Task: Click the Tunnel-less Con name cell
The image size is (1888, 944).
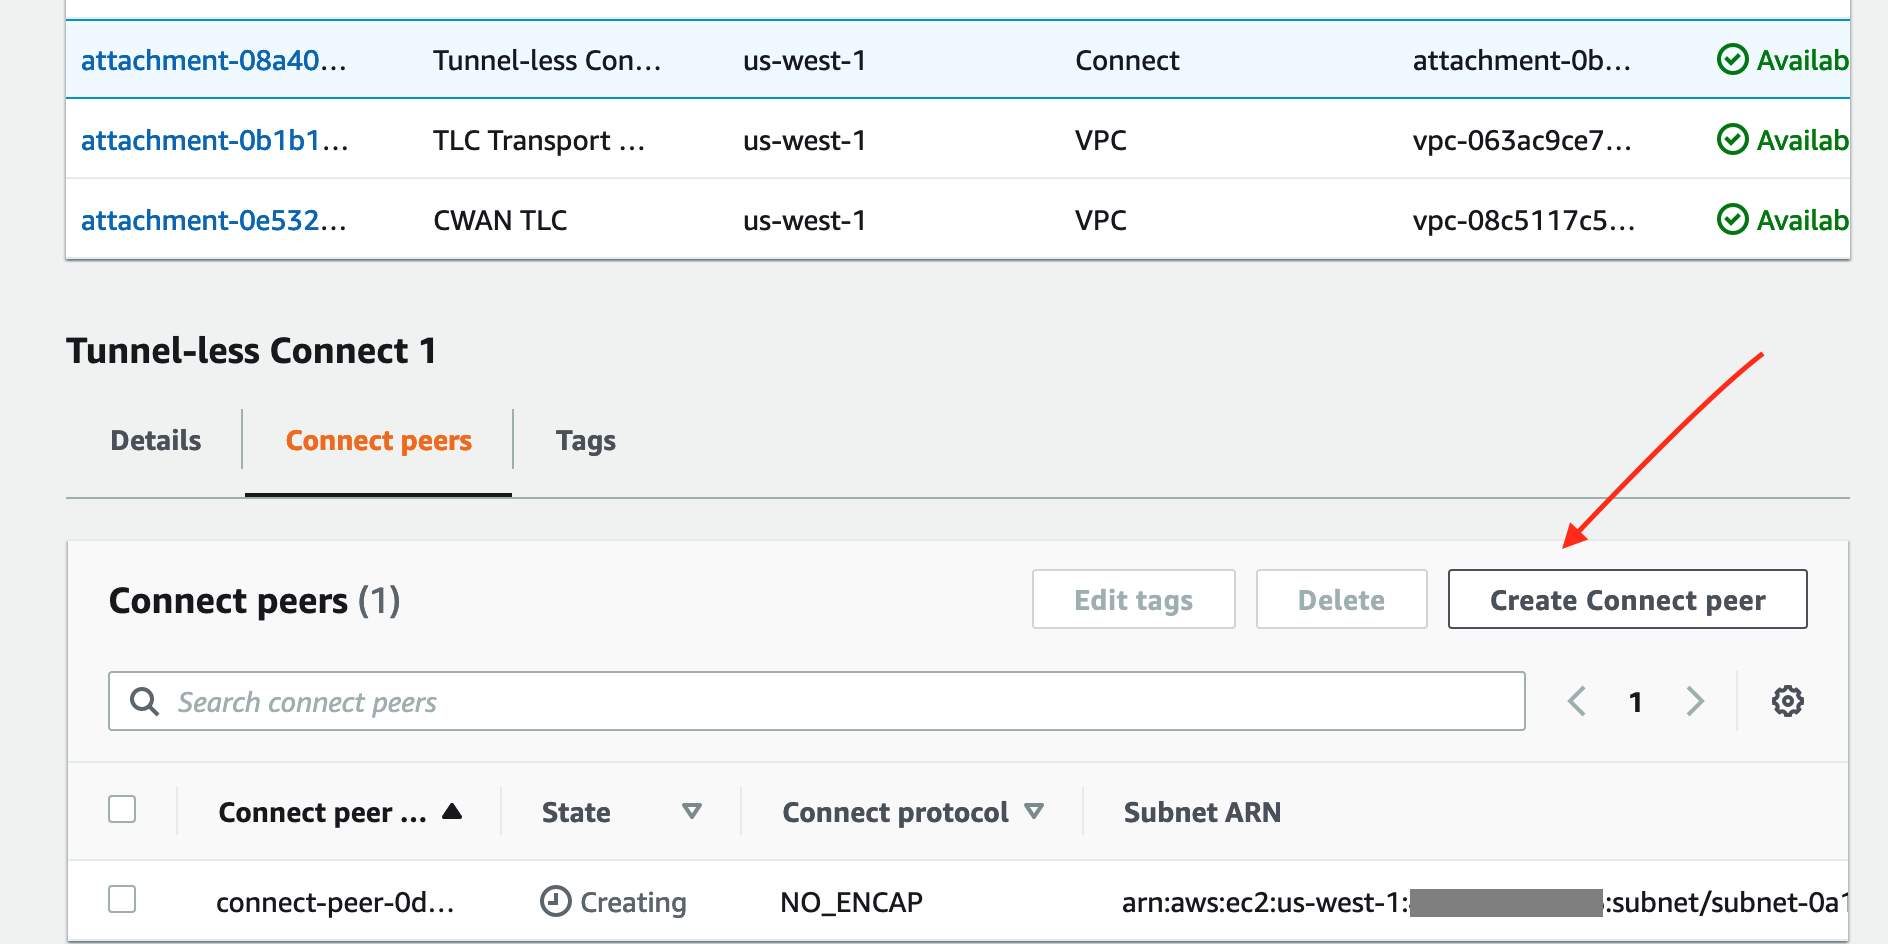Action: click(x=547, y=60)
